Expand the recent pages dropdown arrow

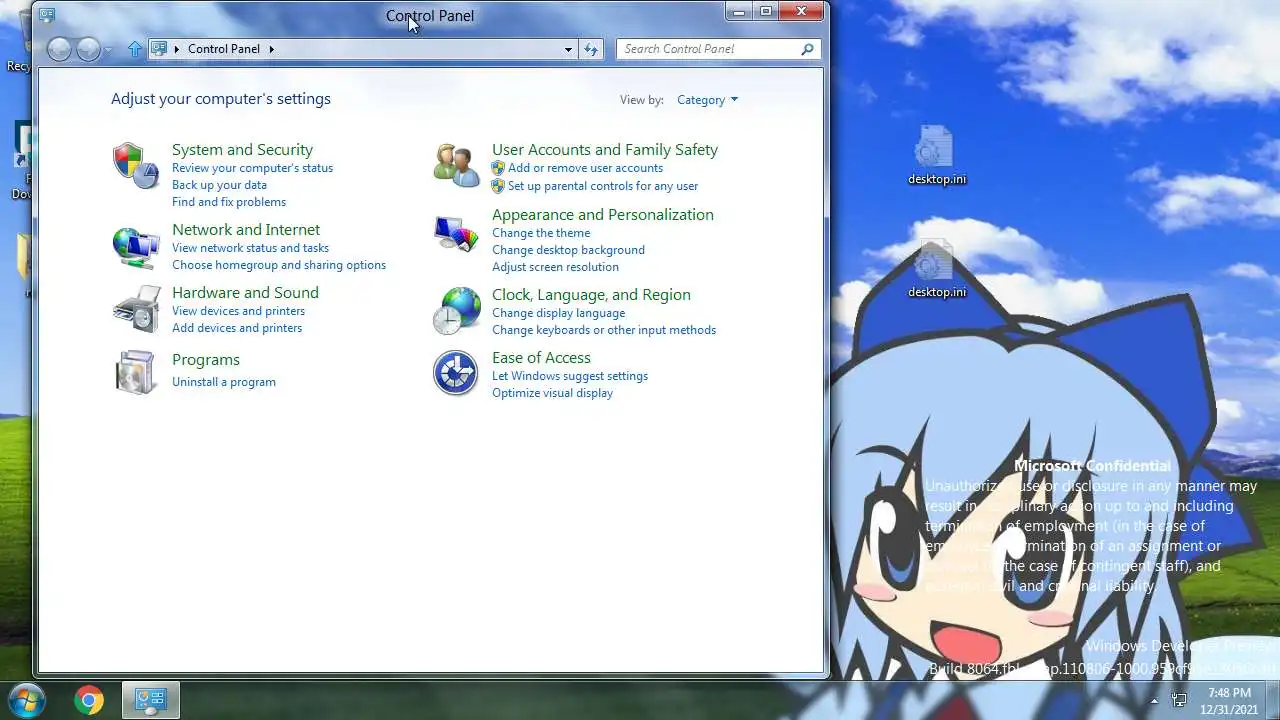[x=108, y=50]
